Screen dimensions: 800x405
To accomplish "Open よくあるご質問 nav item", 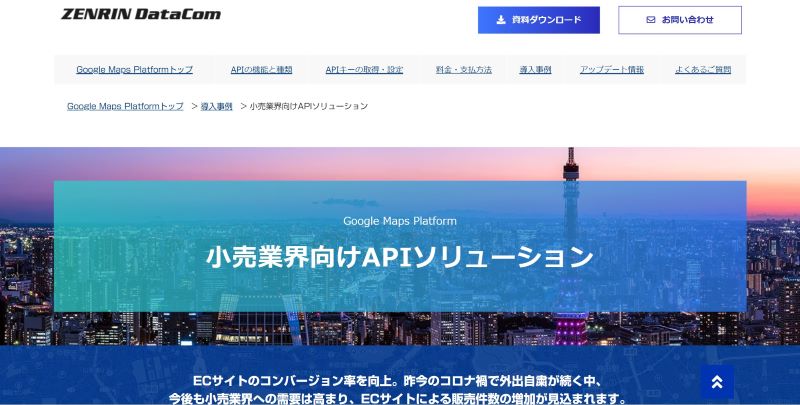I will click(703, 69).
